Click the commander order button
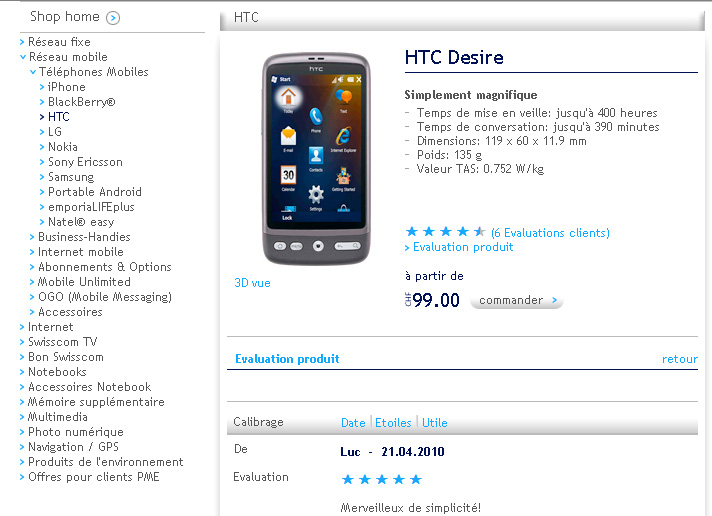712x516 pixels. (517, 300)
